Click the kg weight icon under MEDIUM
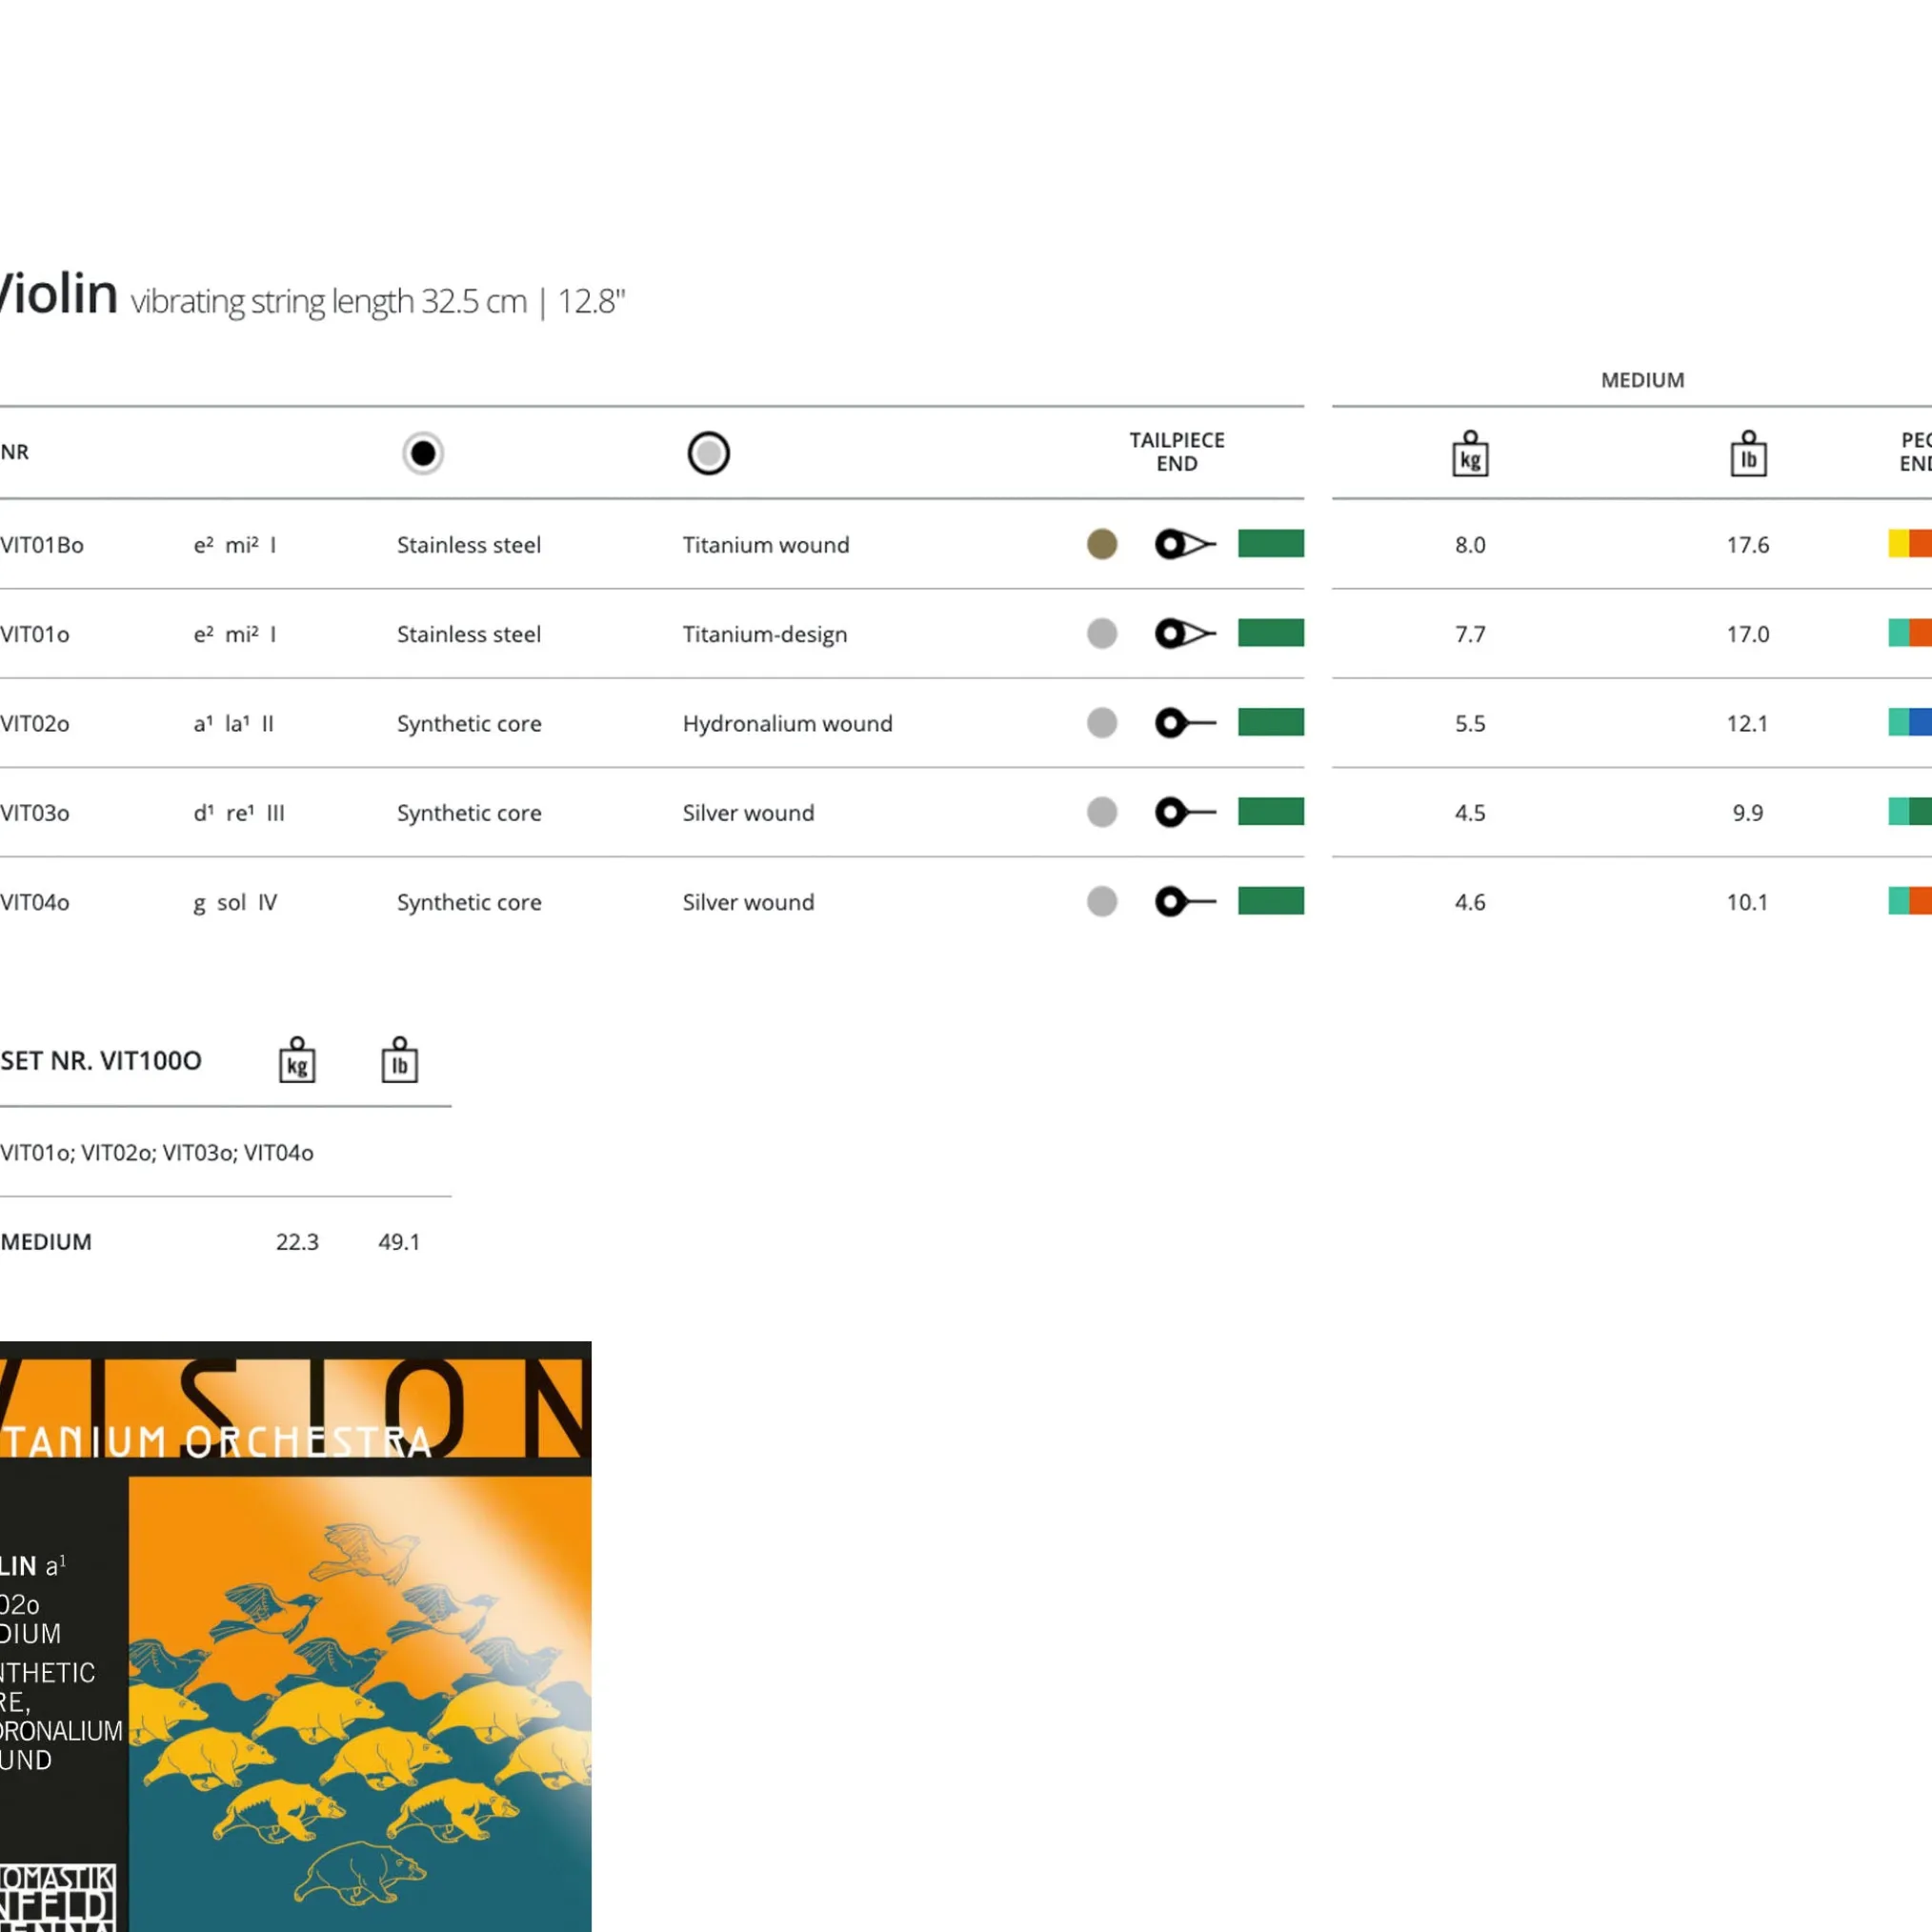Screen dimensions: 1932x1932 click(x=1469, y=454)
